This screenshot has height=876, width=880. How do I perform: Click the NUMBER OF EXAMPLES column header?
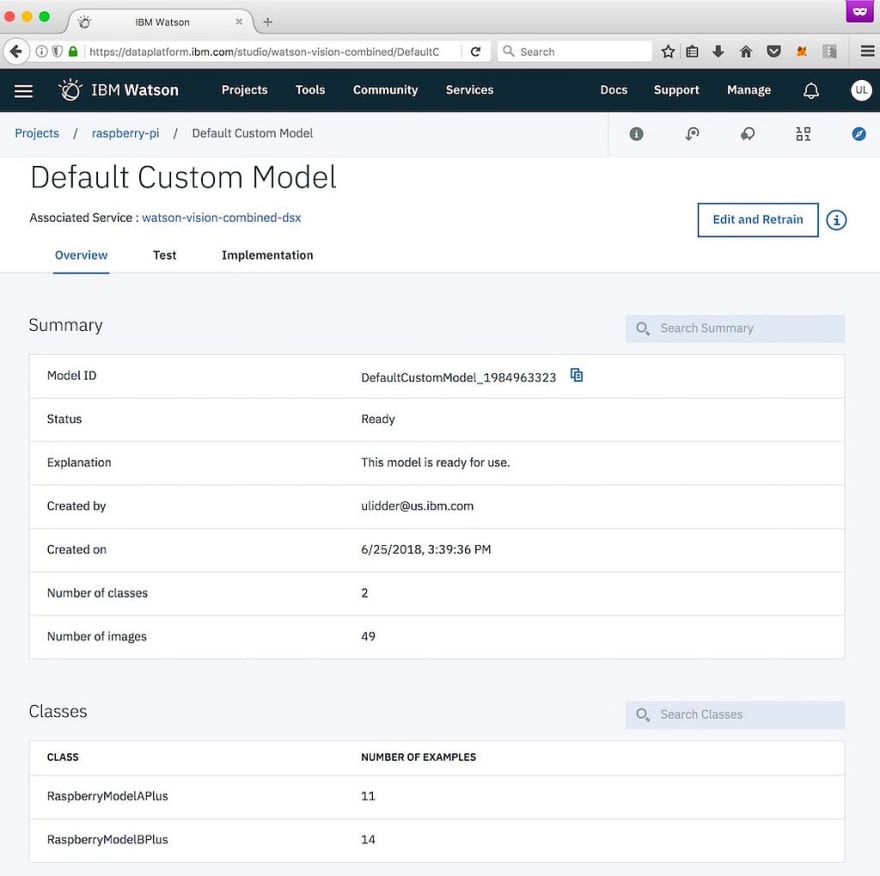pos(418,757)
